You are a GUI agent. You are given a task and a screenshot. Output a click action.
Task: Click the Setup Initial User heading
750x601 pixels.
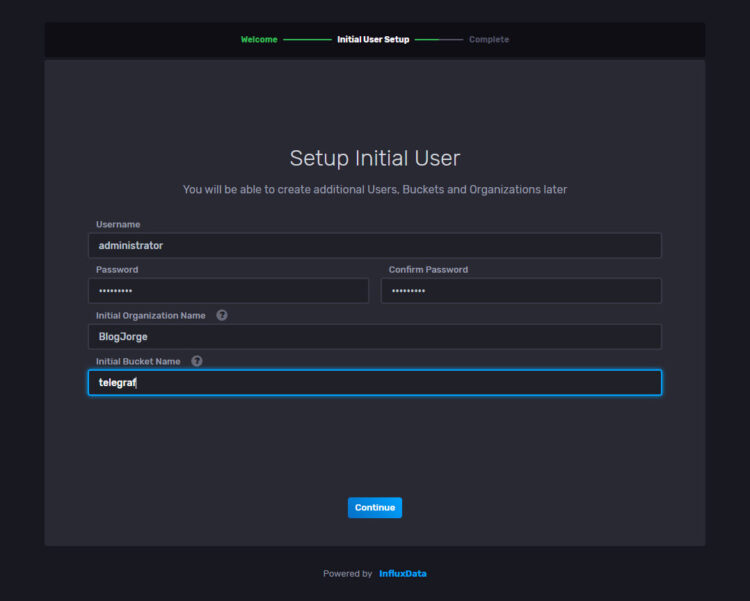pos(375,158)
